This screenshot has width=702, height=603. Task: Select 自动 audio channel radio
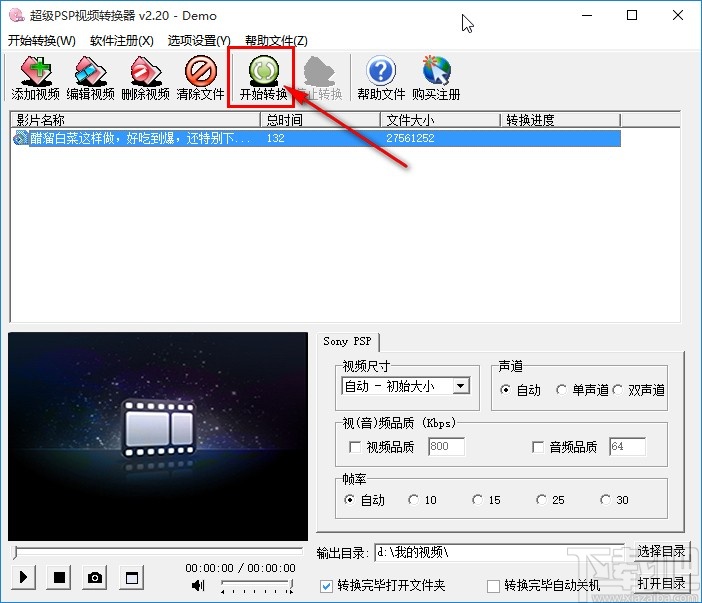[505, 390]
